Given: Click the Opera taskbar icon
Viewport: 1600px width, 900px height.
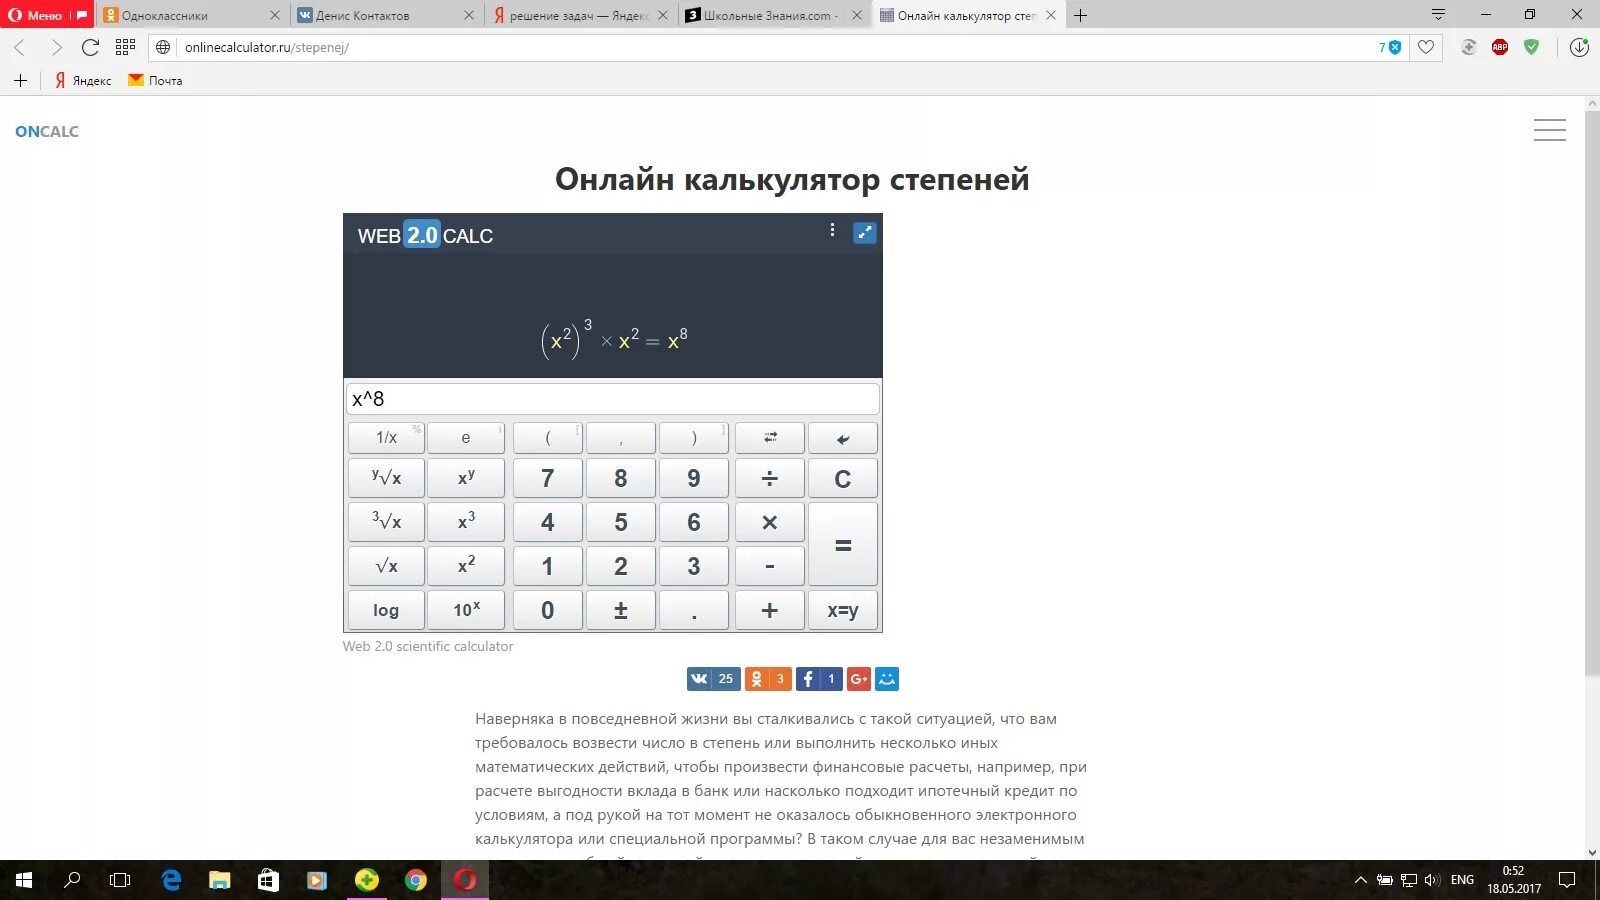Looking at the screenshot, I should point(465,880).
